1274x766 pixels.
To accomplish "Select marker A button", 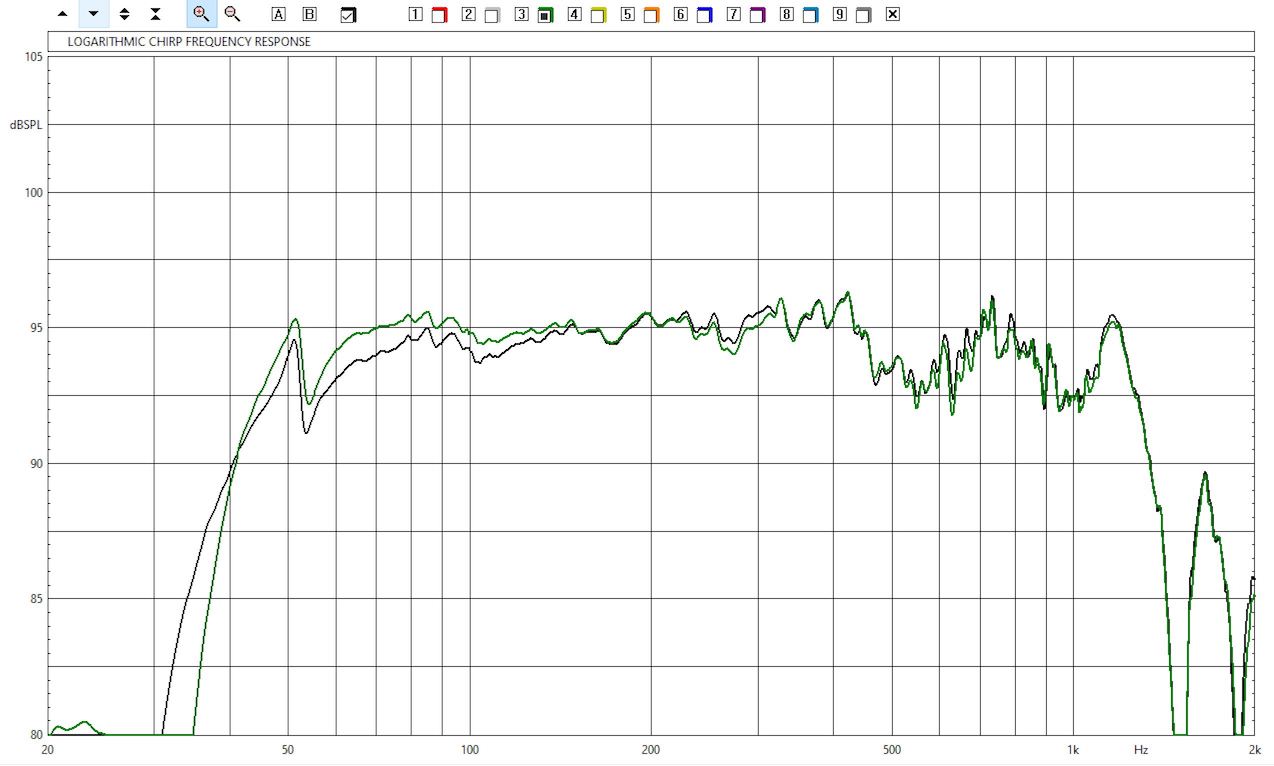I will click(278, 14).
